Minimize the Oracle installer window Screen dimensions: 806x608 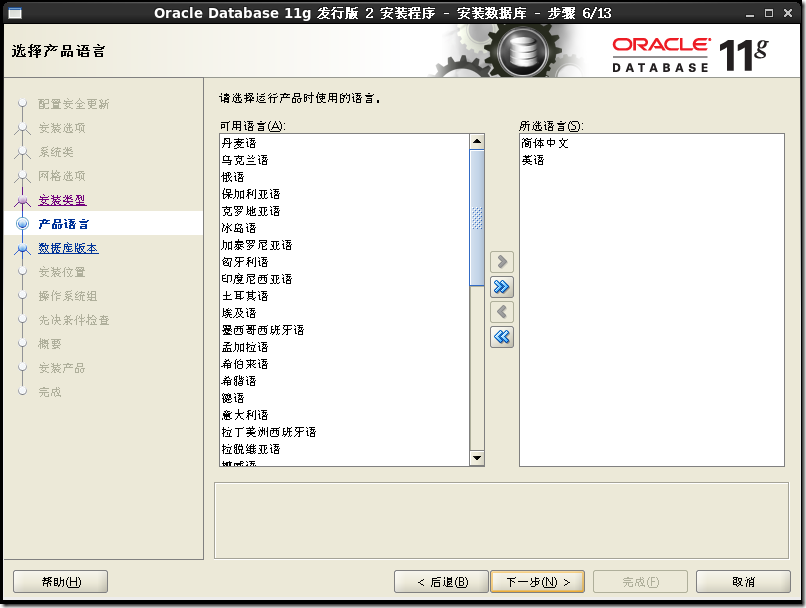[x=750, y=13]
